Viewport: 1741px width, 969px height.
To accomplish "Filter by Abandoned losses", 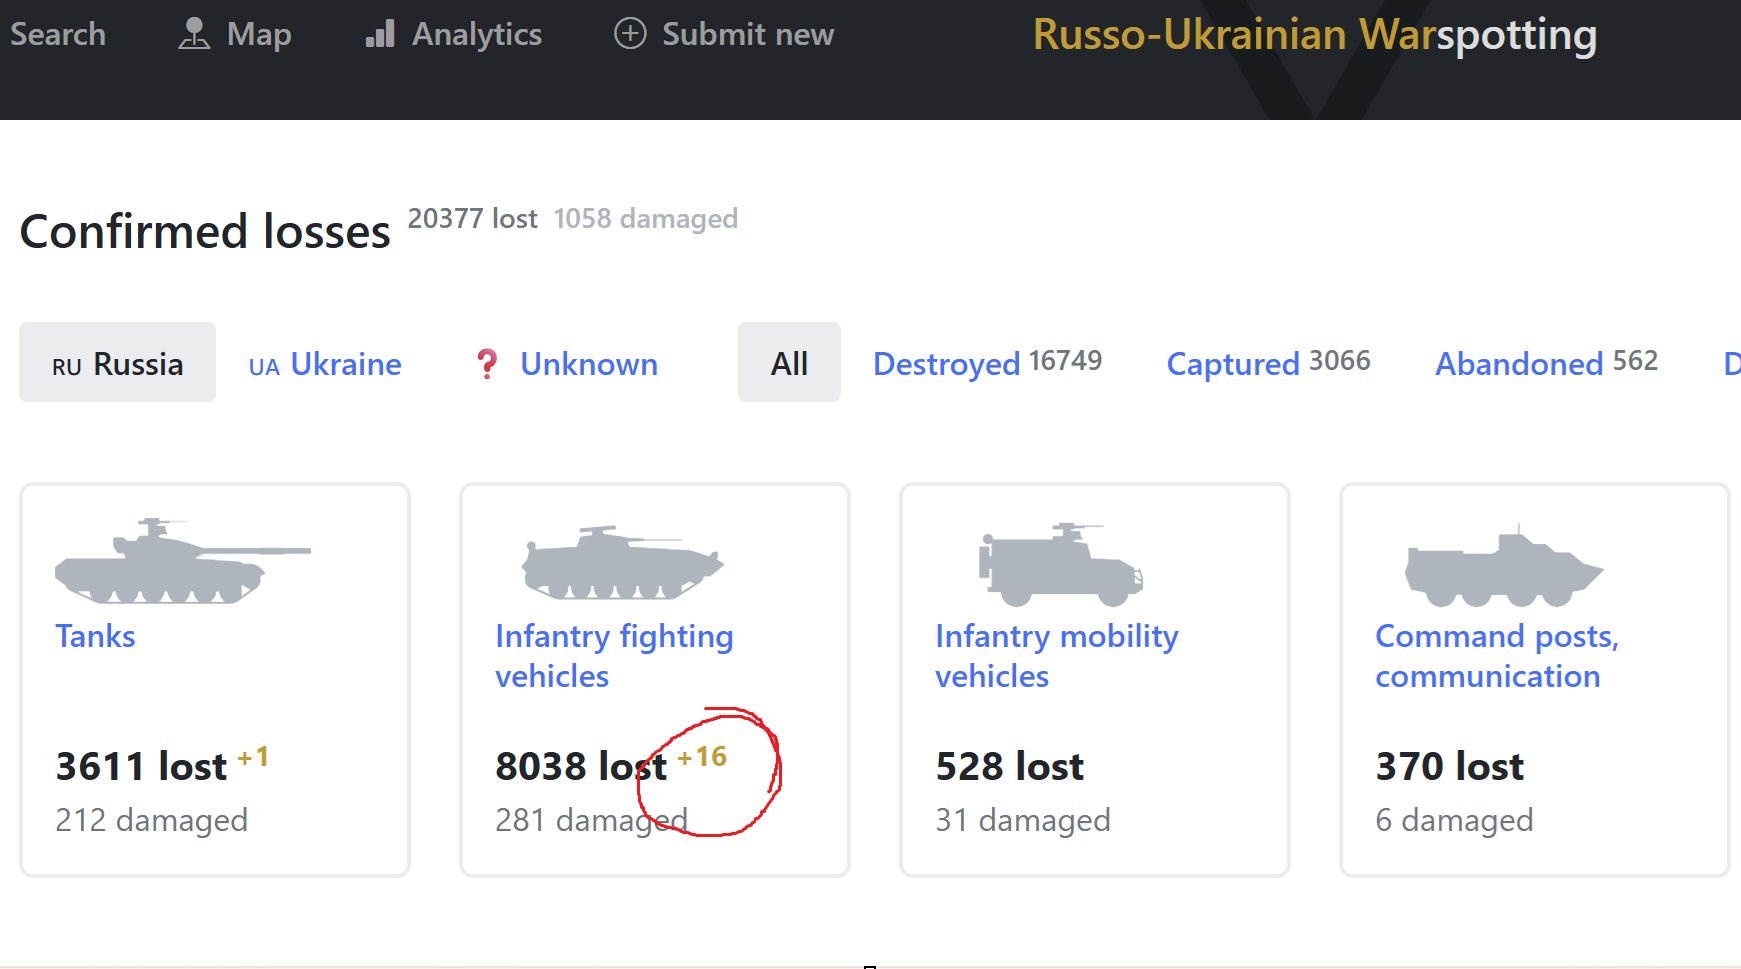I will pos(1519,364).
